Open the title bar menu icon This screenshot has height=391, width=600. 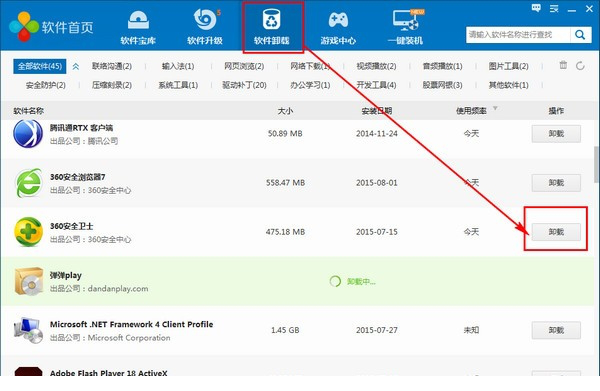coord(554,8)
